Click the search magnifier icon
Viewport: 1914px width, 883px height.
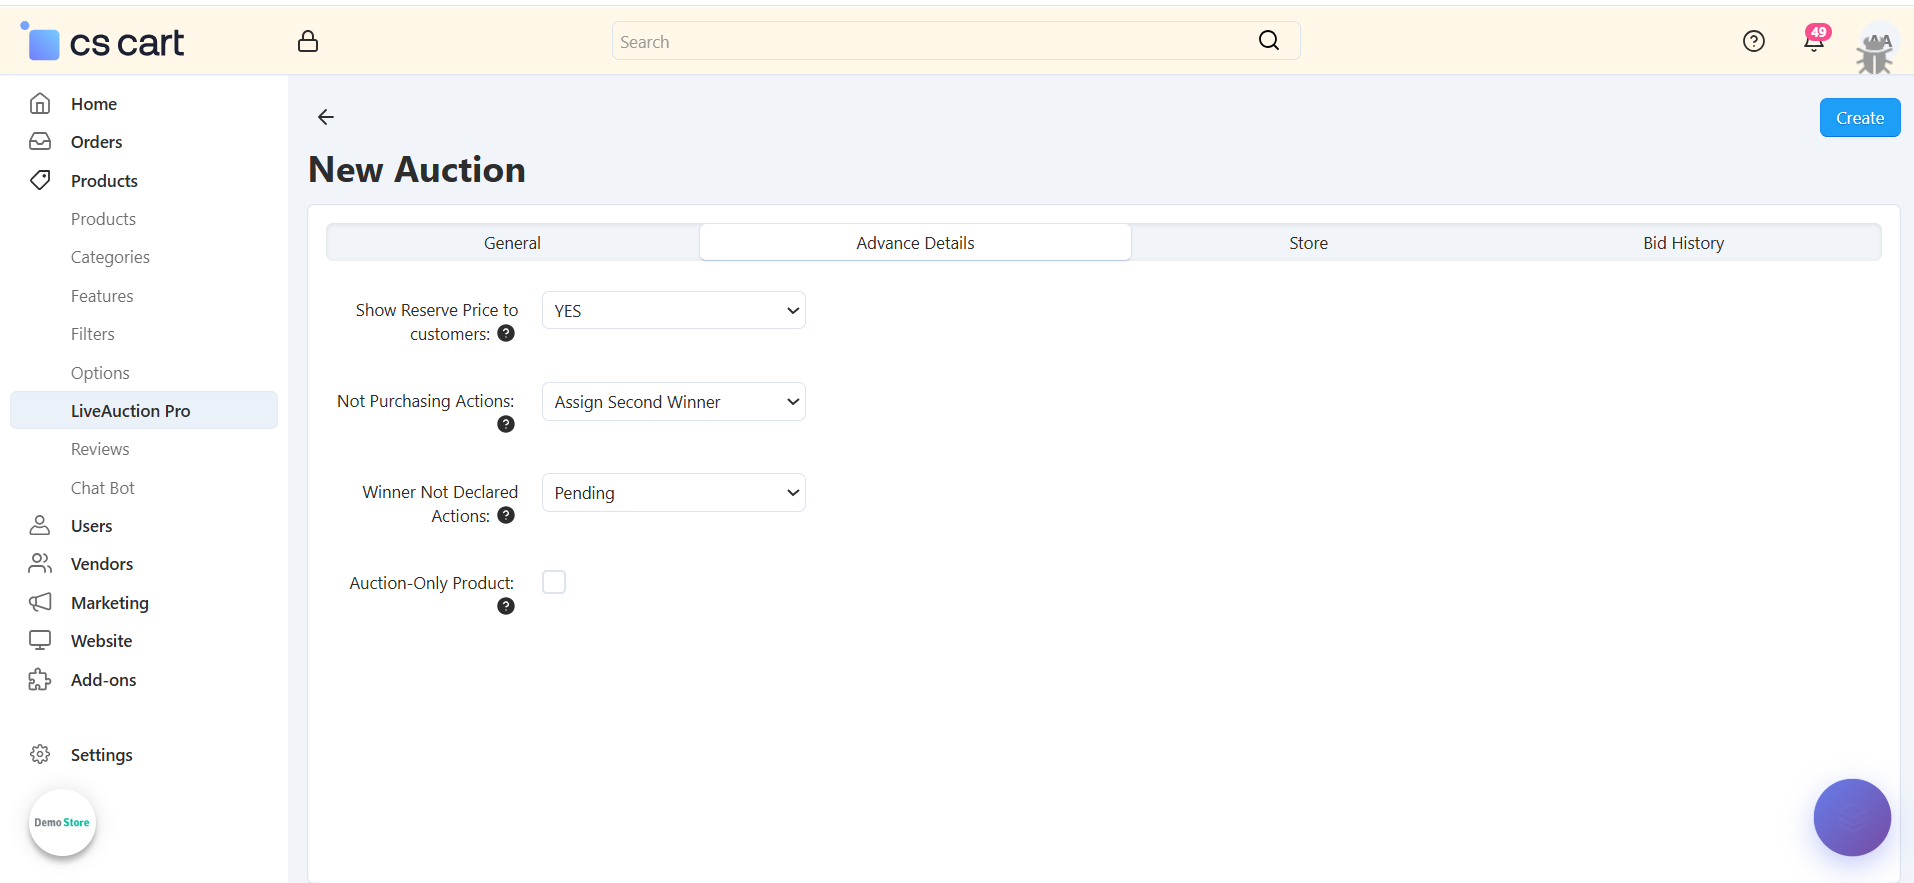pos(1268,40)
